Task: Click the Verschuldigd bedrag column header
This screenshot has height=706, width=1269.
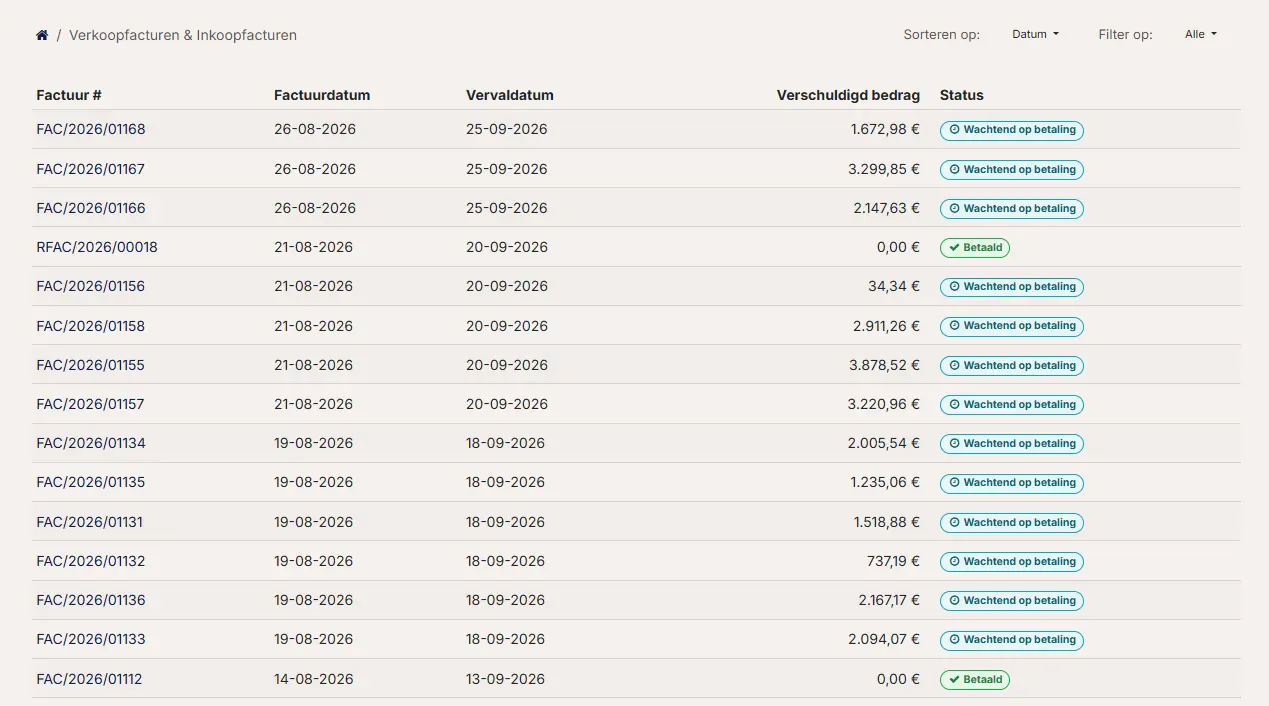Action: pyautogui.click(x=848, y=96)
